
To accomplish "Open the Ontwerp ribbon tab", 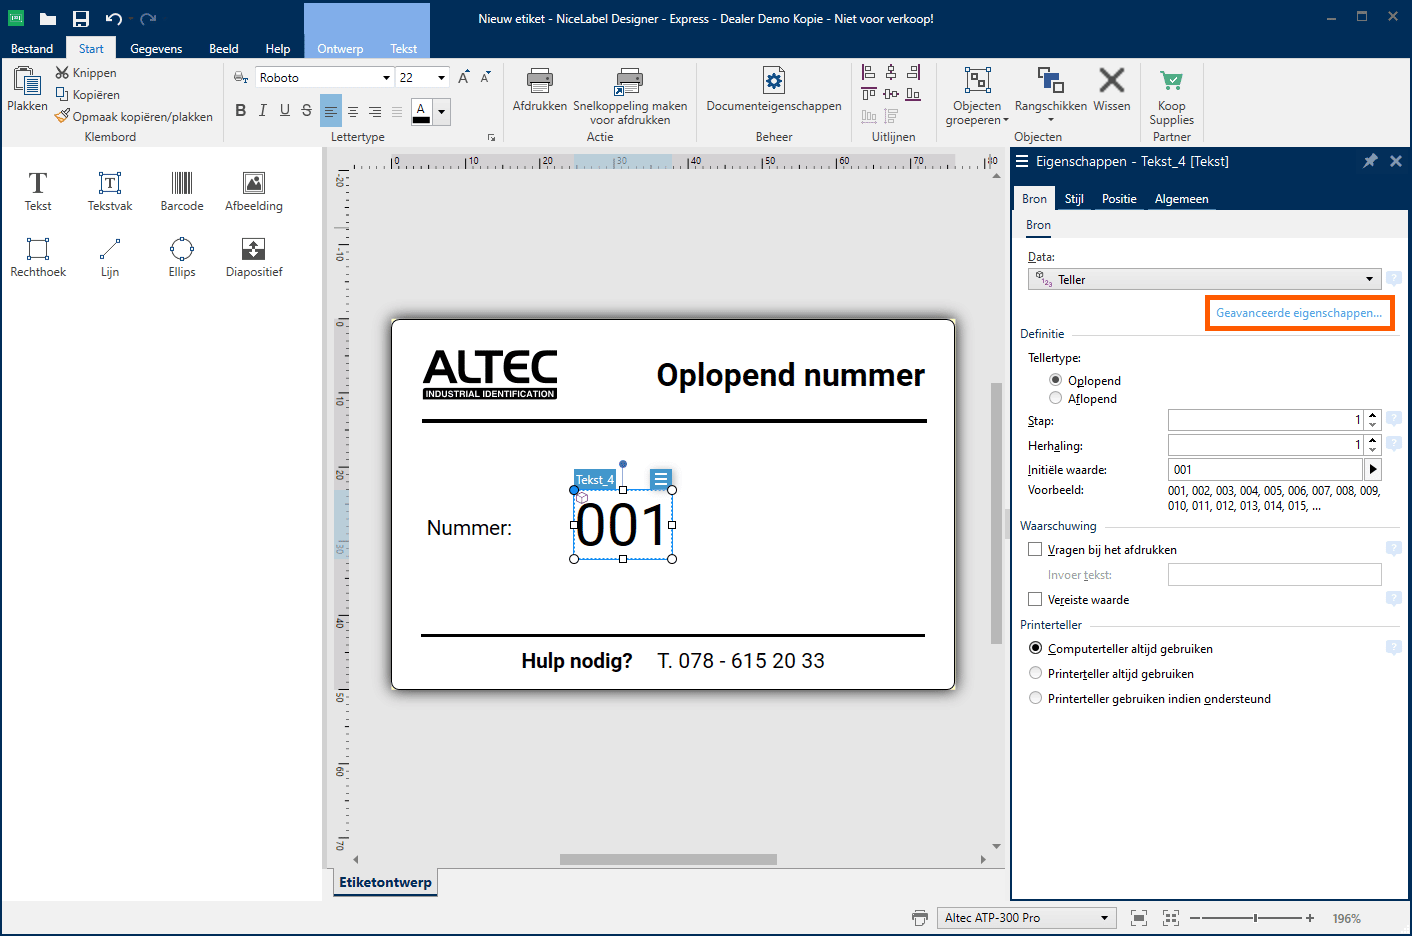I will [340, 48].
